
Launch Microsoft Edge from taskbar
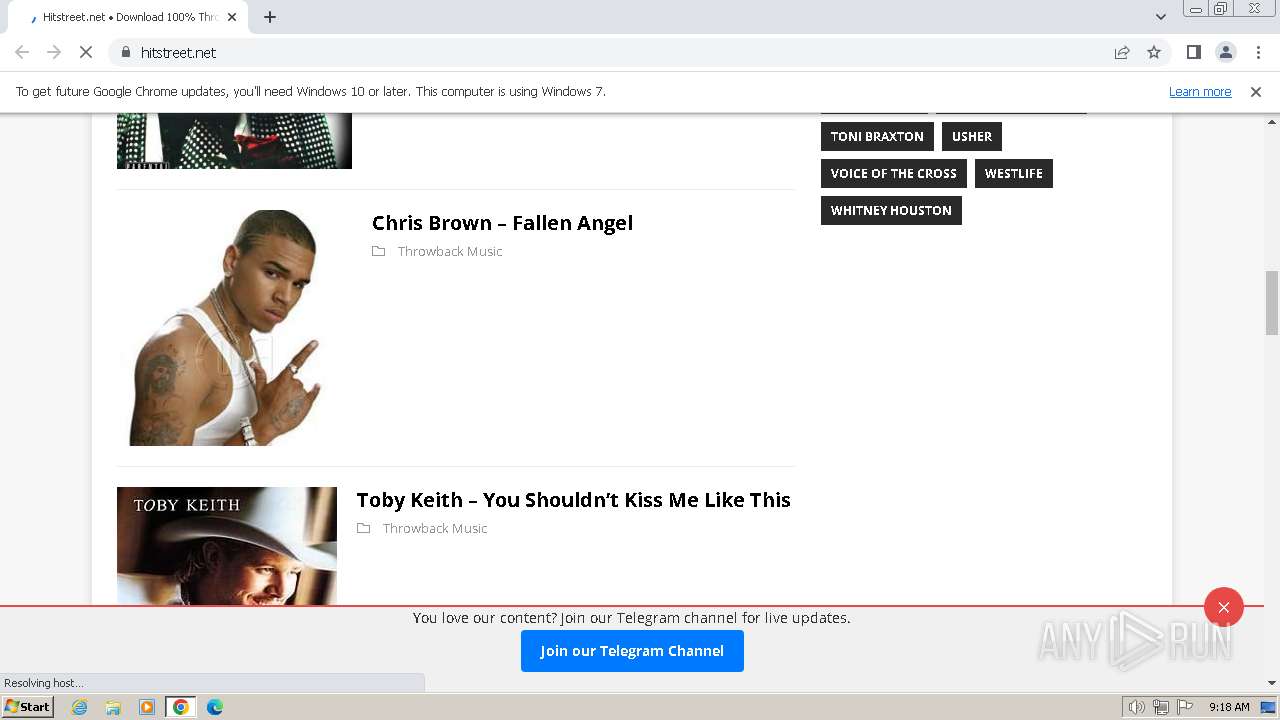point(215,707)
